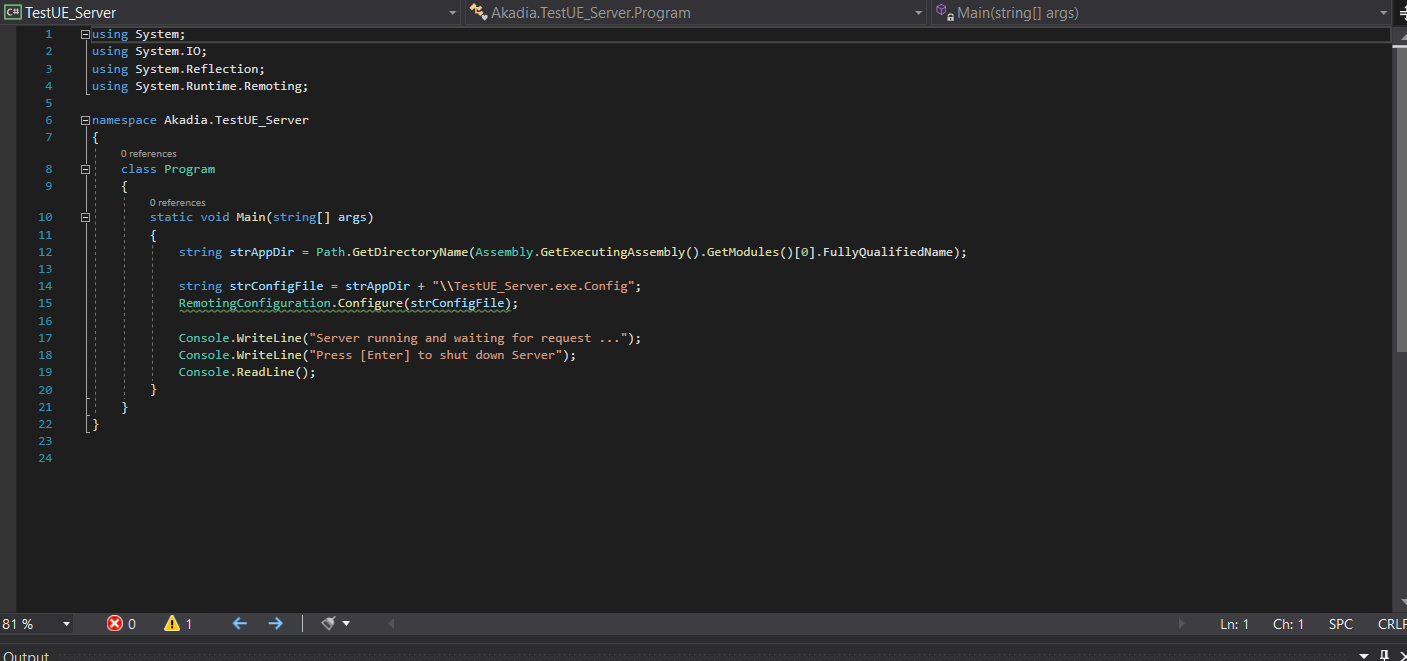Click the method cube icon beside Main(string[] args)

944,13
